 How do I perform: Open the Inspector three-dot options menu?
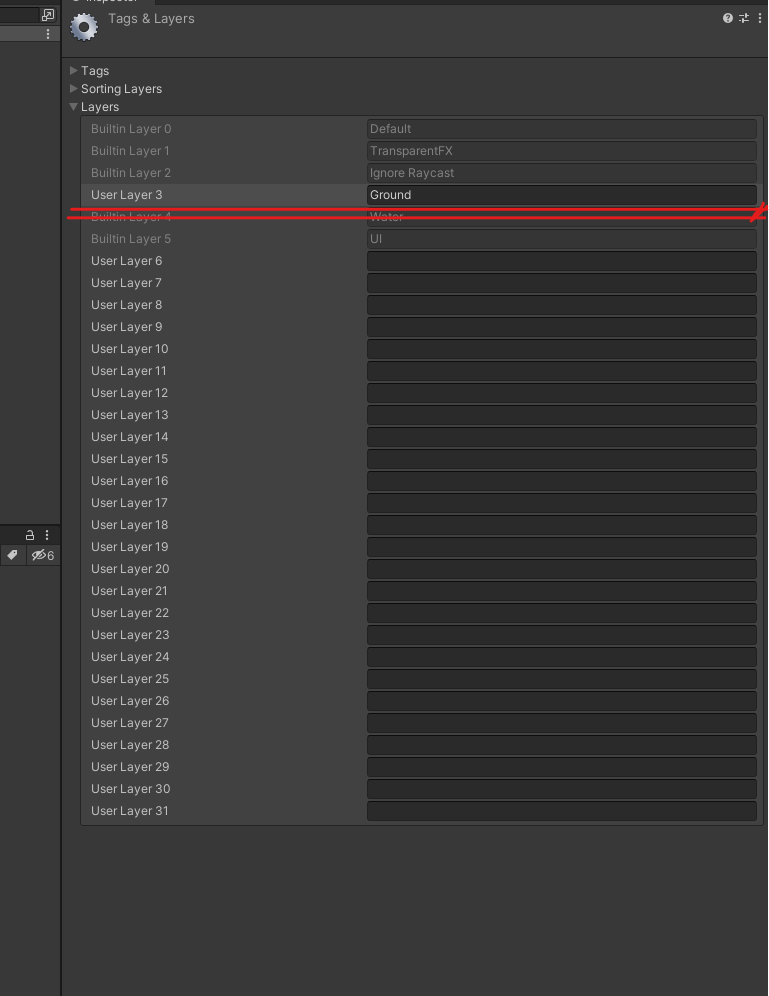point(759,18)
